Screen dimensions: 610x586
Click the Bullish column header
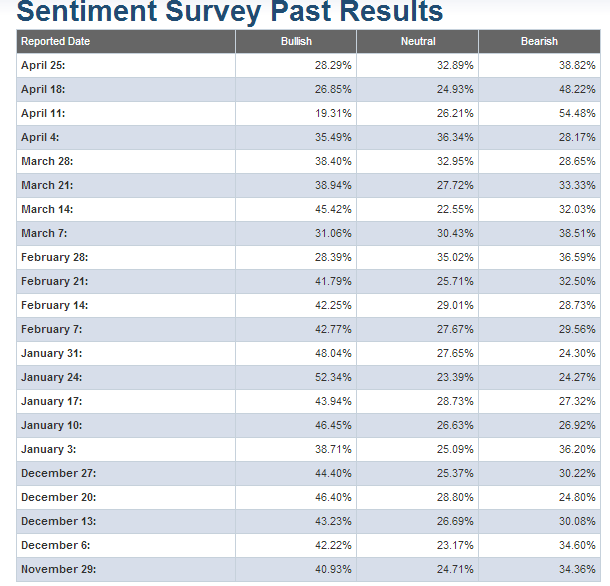point(296,42)
